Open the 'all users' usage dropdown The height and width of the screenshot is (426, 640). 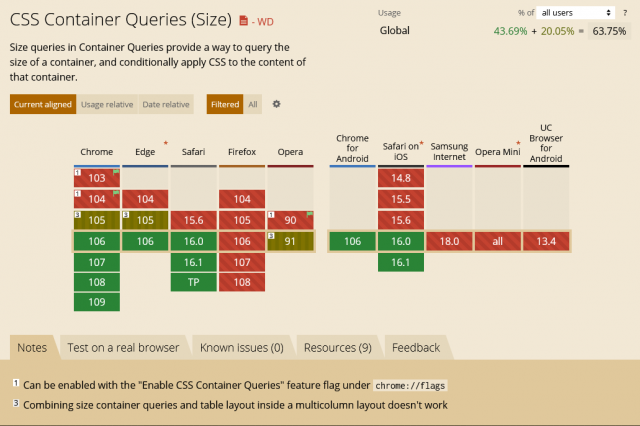576,13
